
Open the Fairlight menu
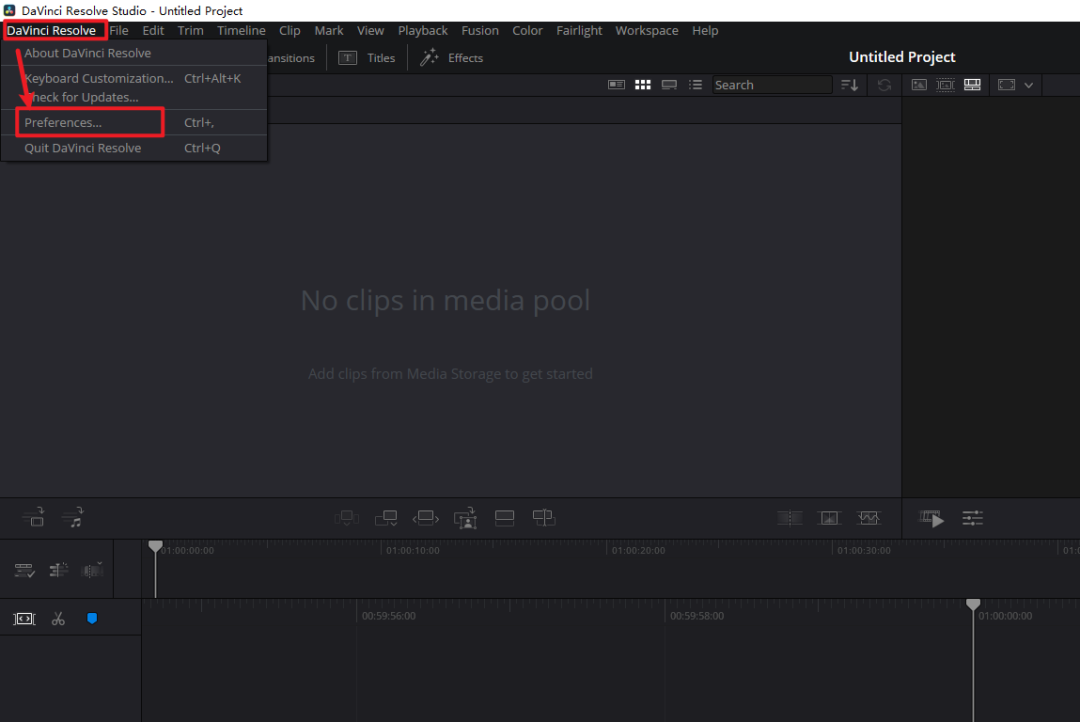coord(579,31)
